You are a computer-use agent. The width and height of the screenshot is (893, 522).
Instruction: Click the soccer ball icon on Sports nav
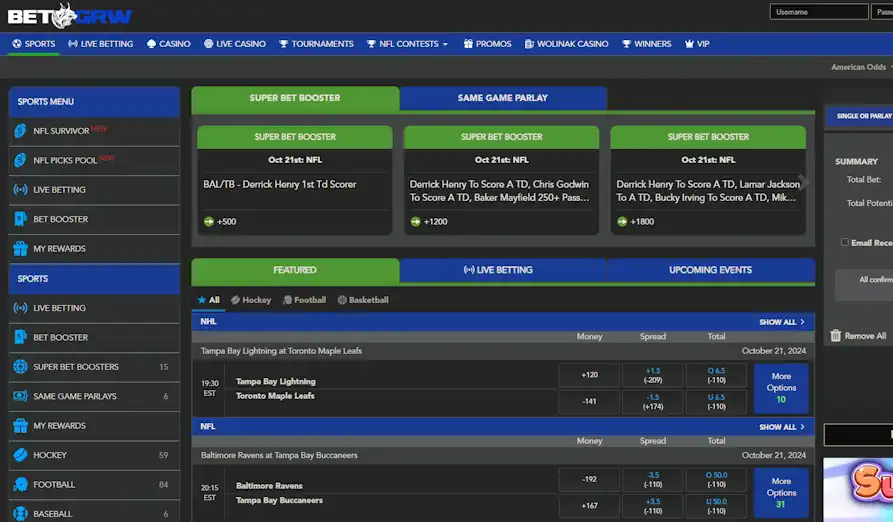(x=17, y=43)
